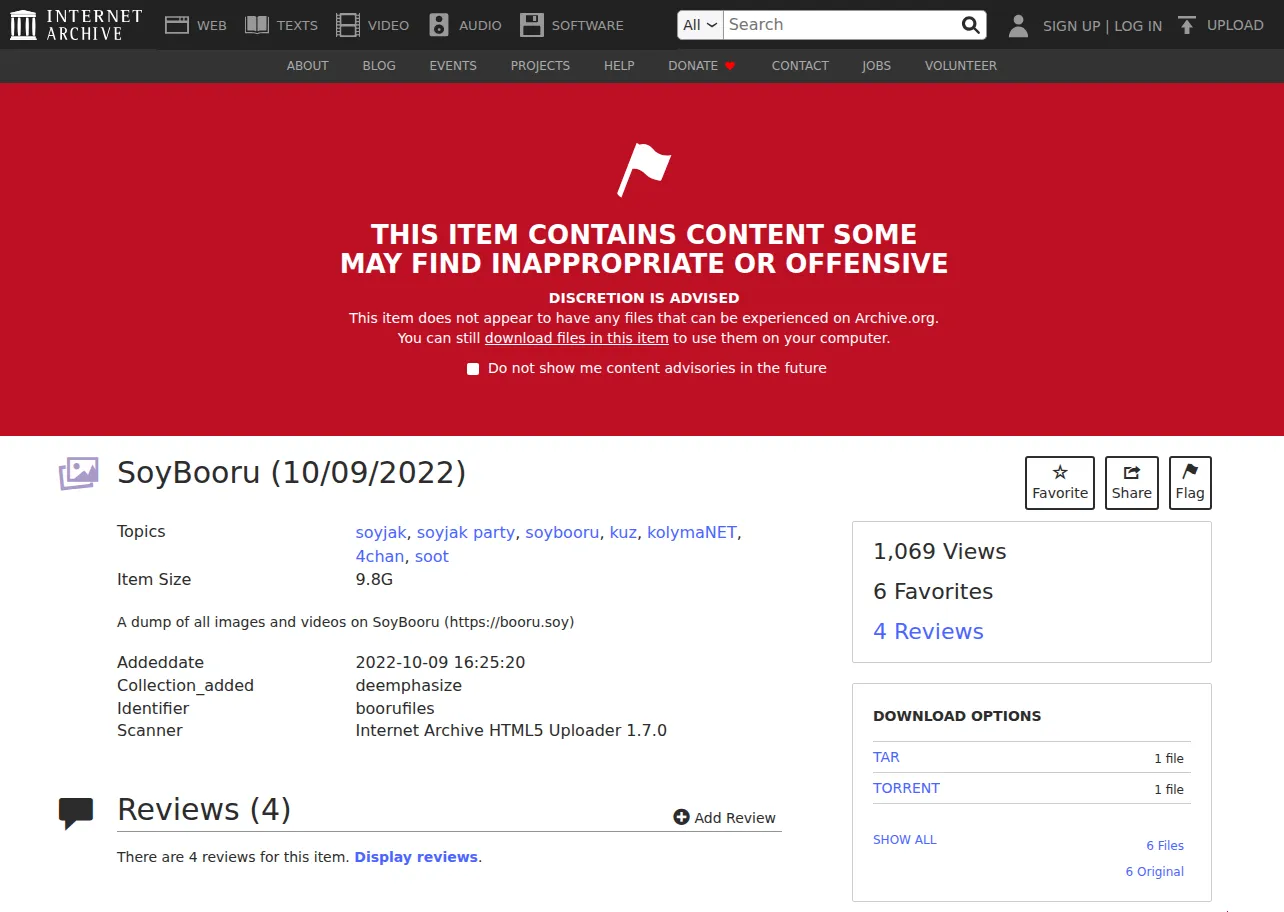Open the About menu item
This screenshot has width=1284, height=912.
coord(308,66)
